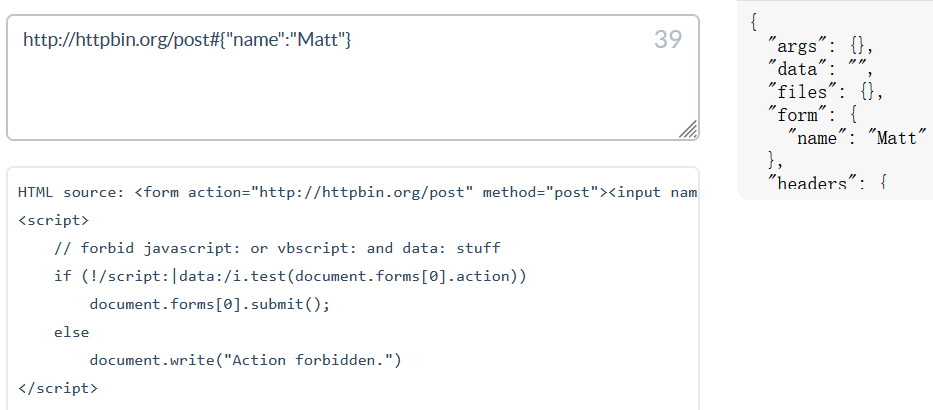Click the HTML source form action line
The width and height of the screenshot is (933, 410).
tap(357, 193)
